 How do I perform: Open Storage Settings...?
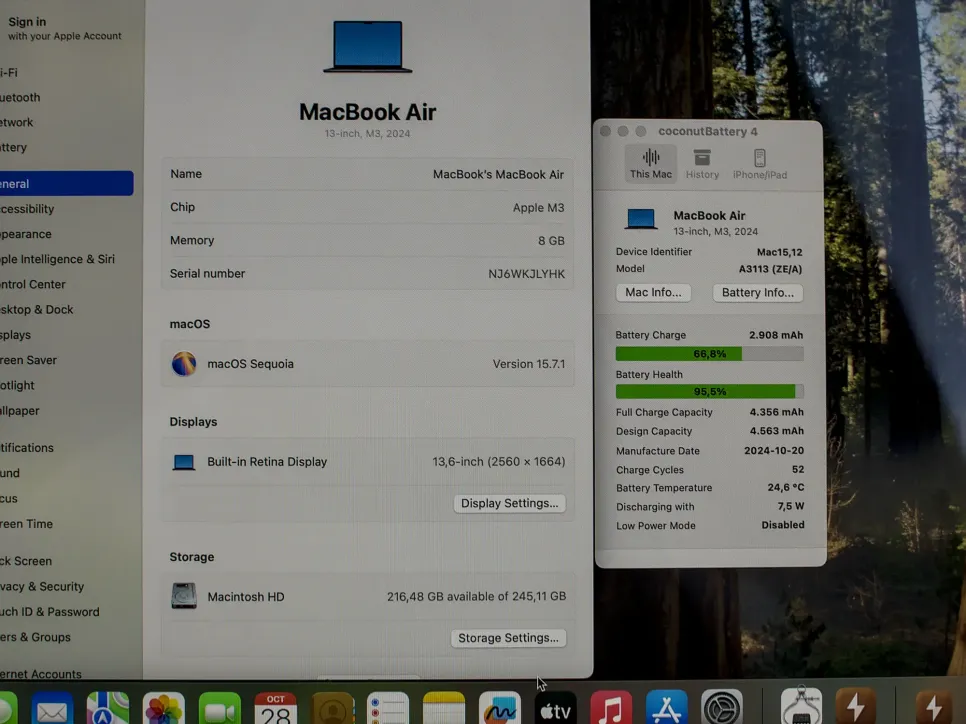point(508,638)
